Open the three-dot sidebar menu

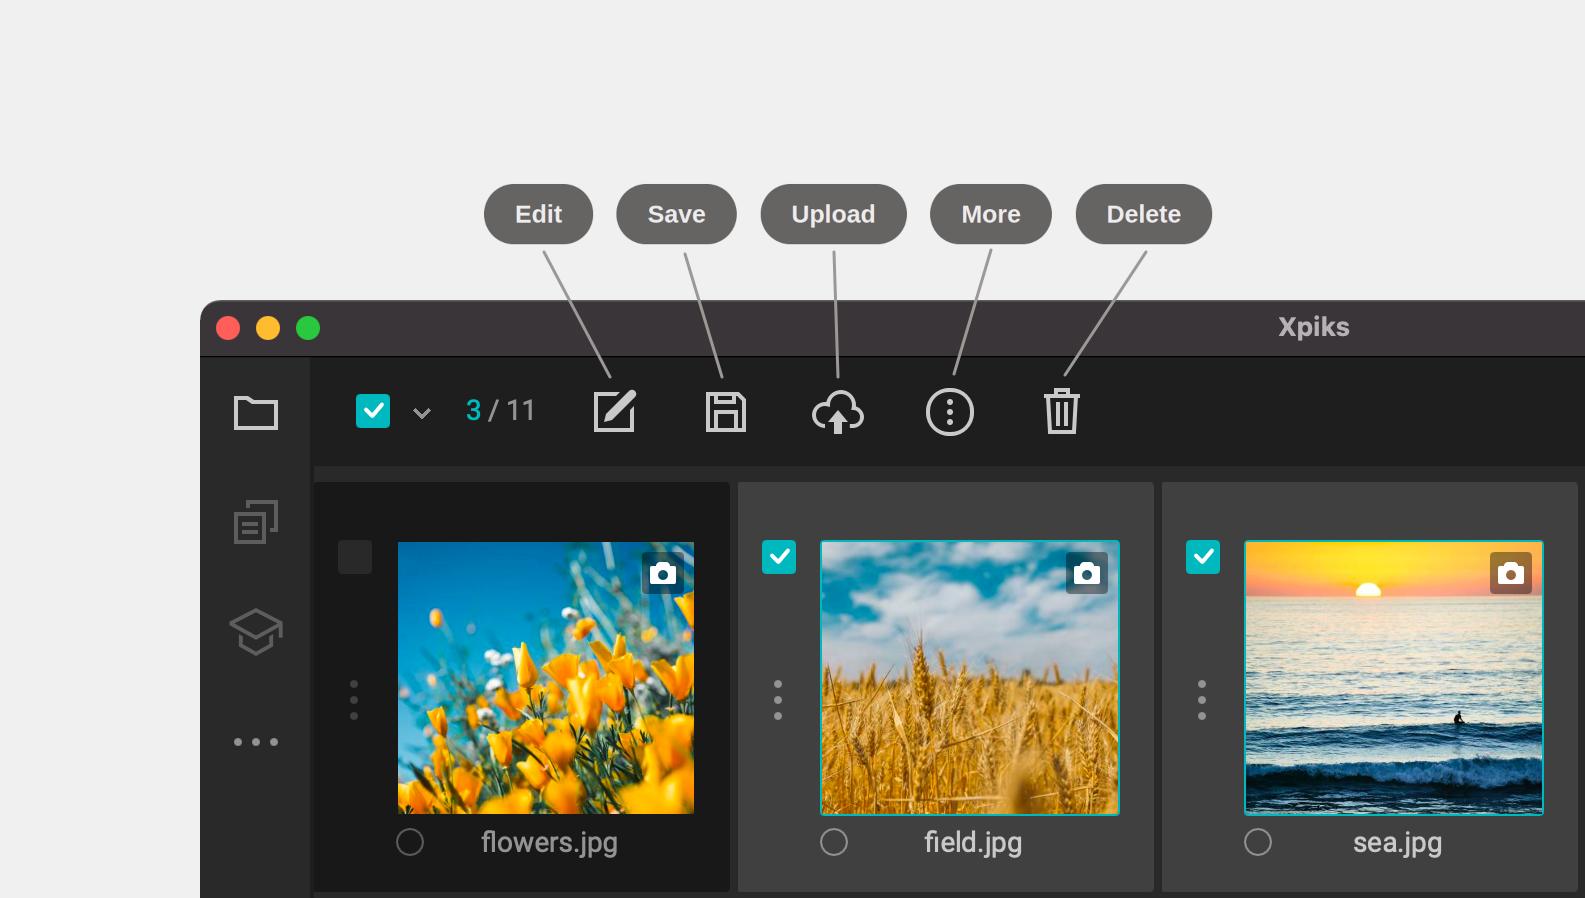[256, 742]
